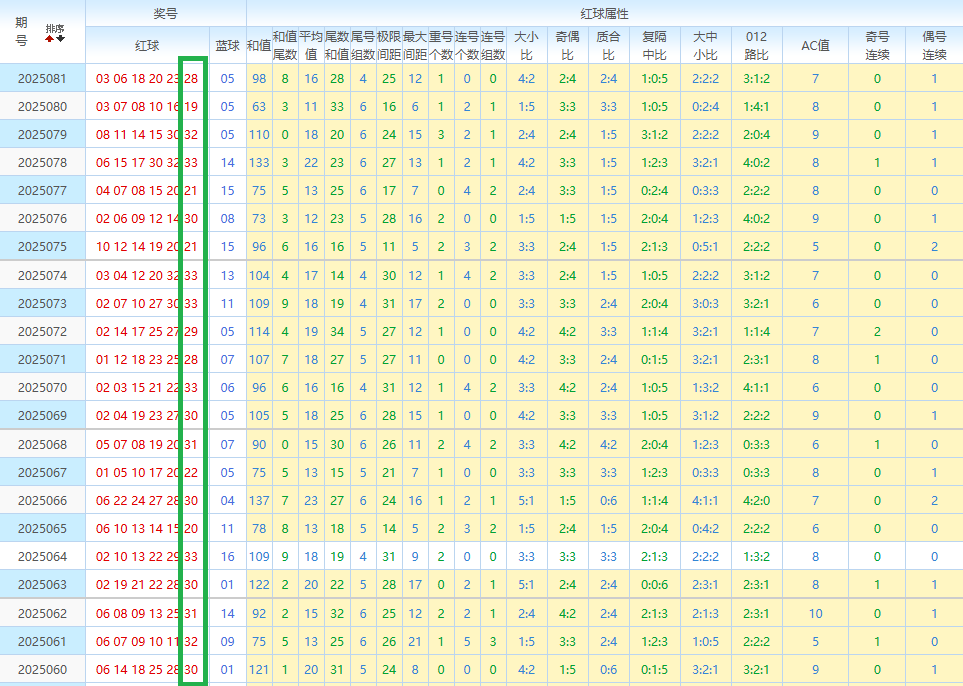Sort descending with the black down arrow

tap(60, 39)
